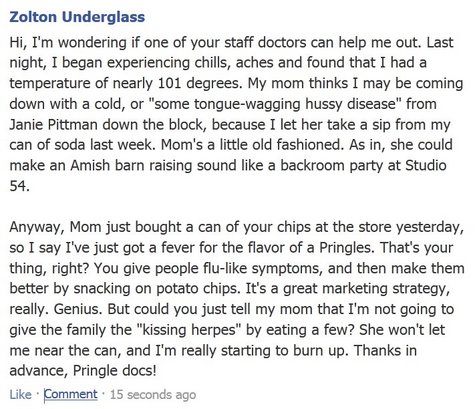Click the number '54.' ending first paragraph
The height and width of the screenshot is (409, 475).
coord(19,186)
